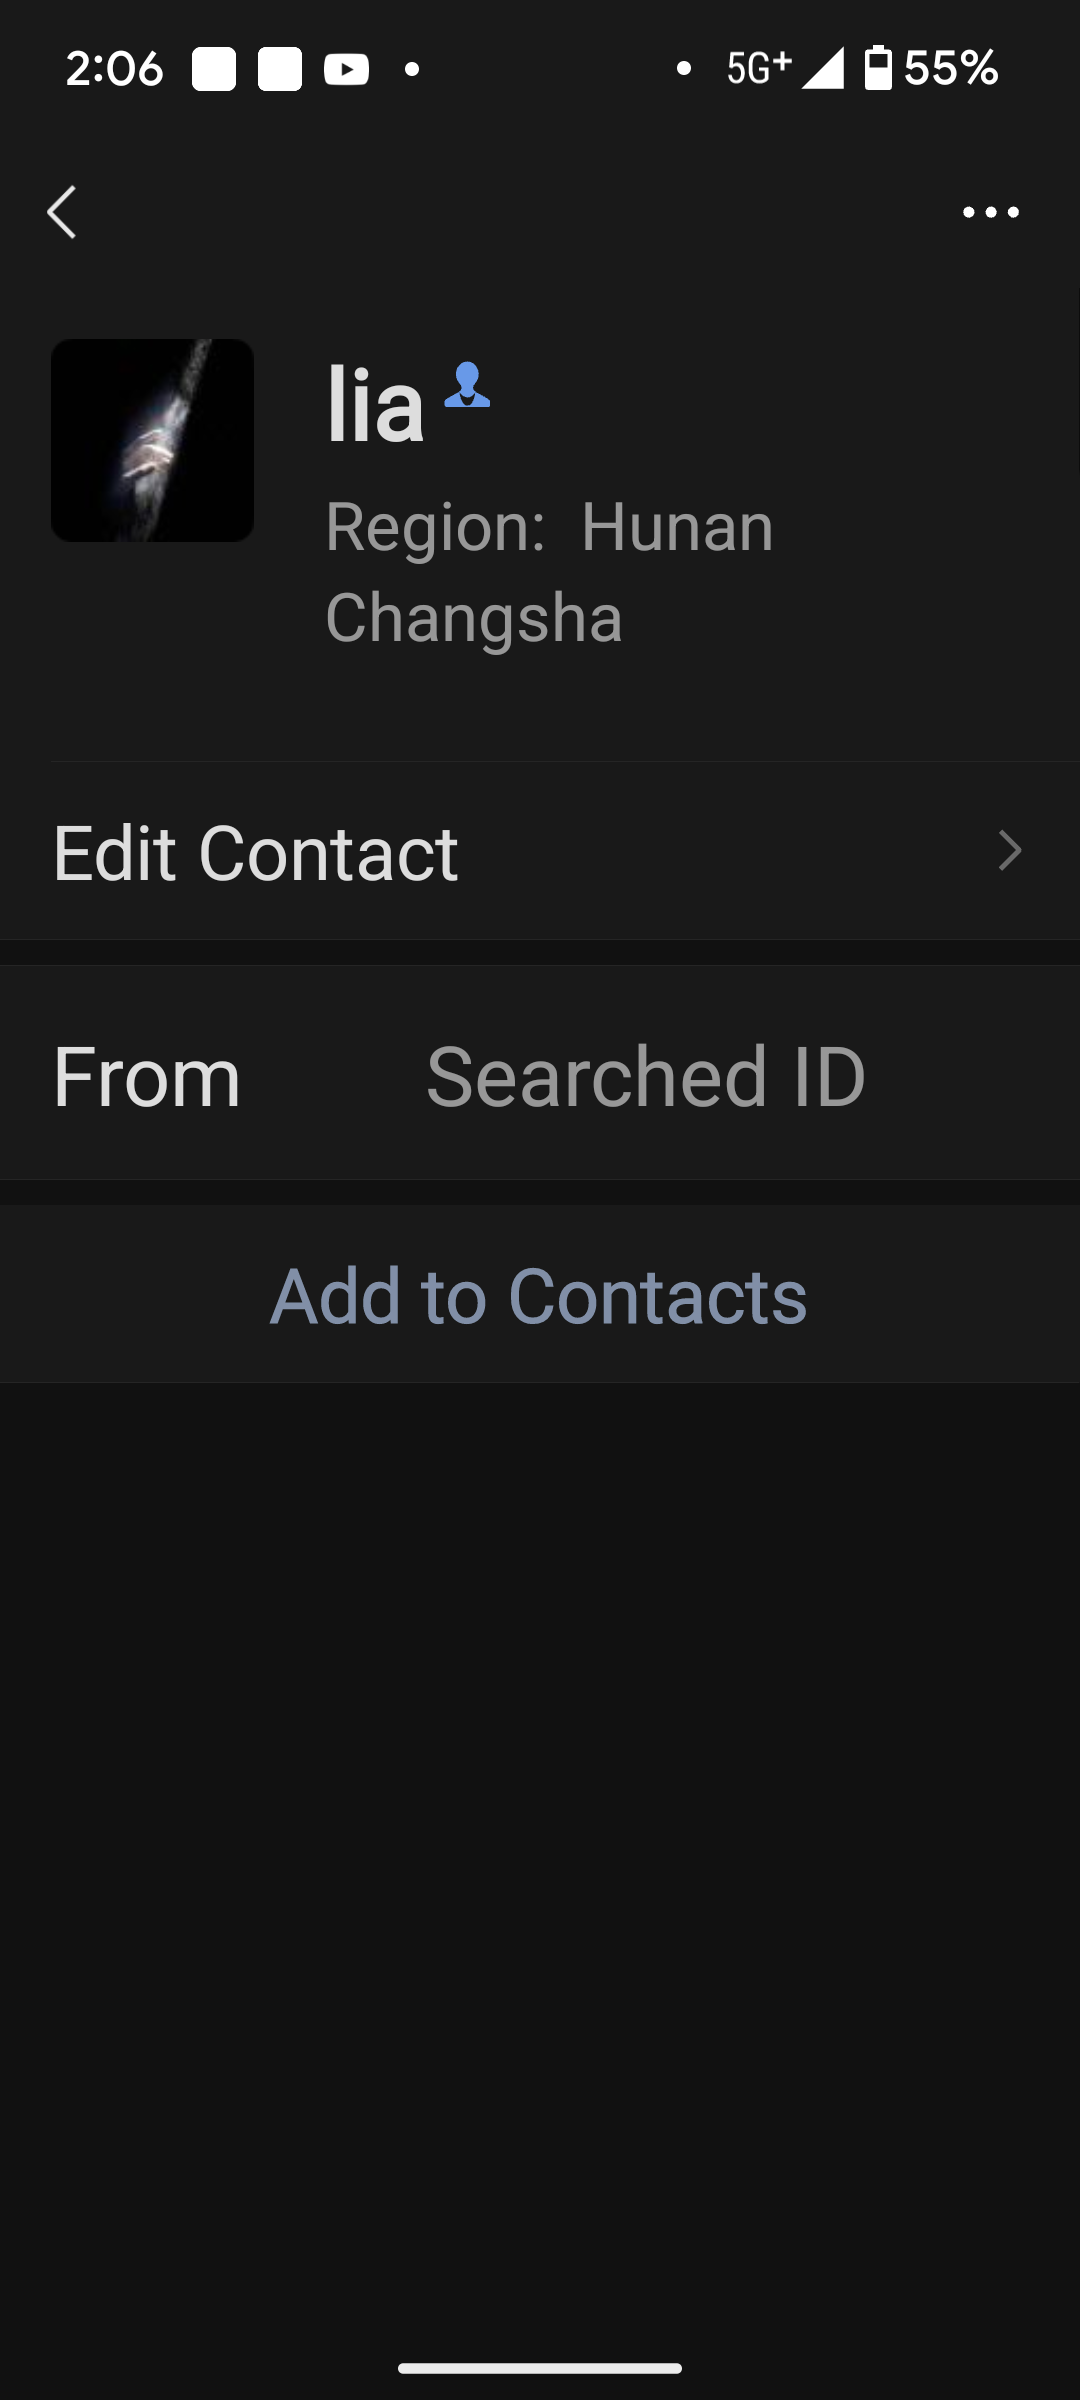1080x2400 pixels.
Task: Tap the cellular signal strength icon
Action: point(823,68)
